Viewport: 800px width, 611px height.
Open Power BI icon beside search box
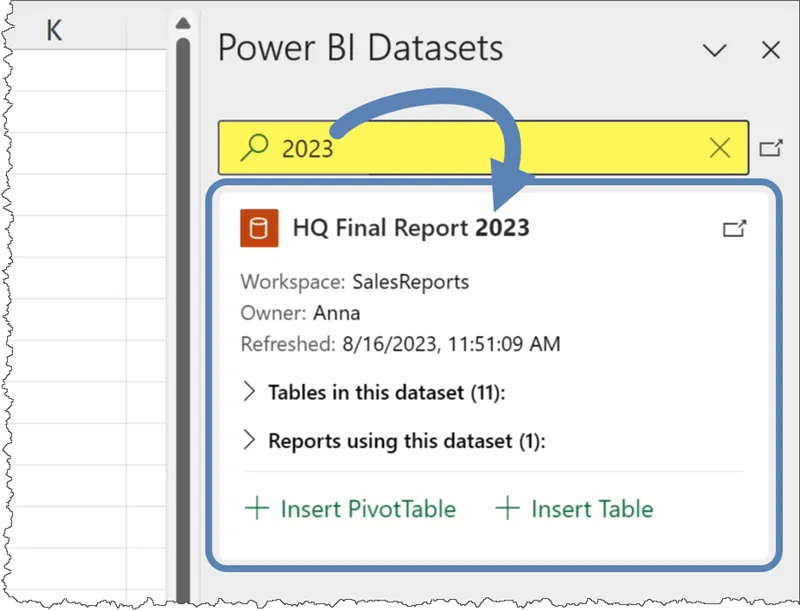(770, 148)
